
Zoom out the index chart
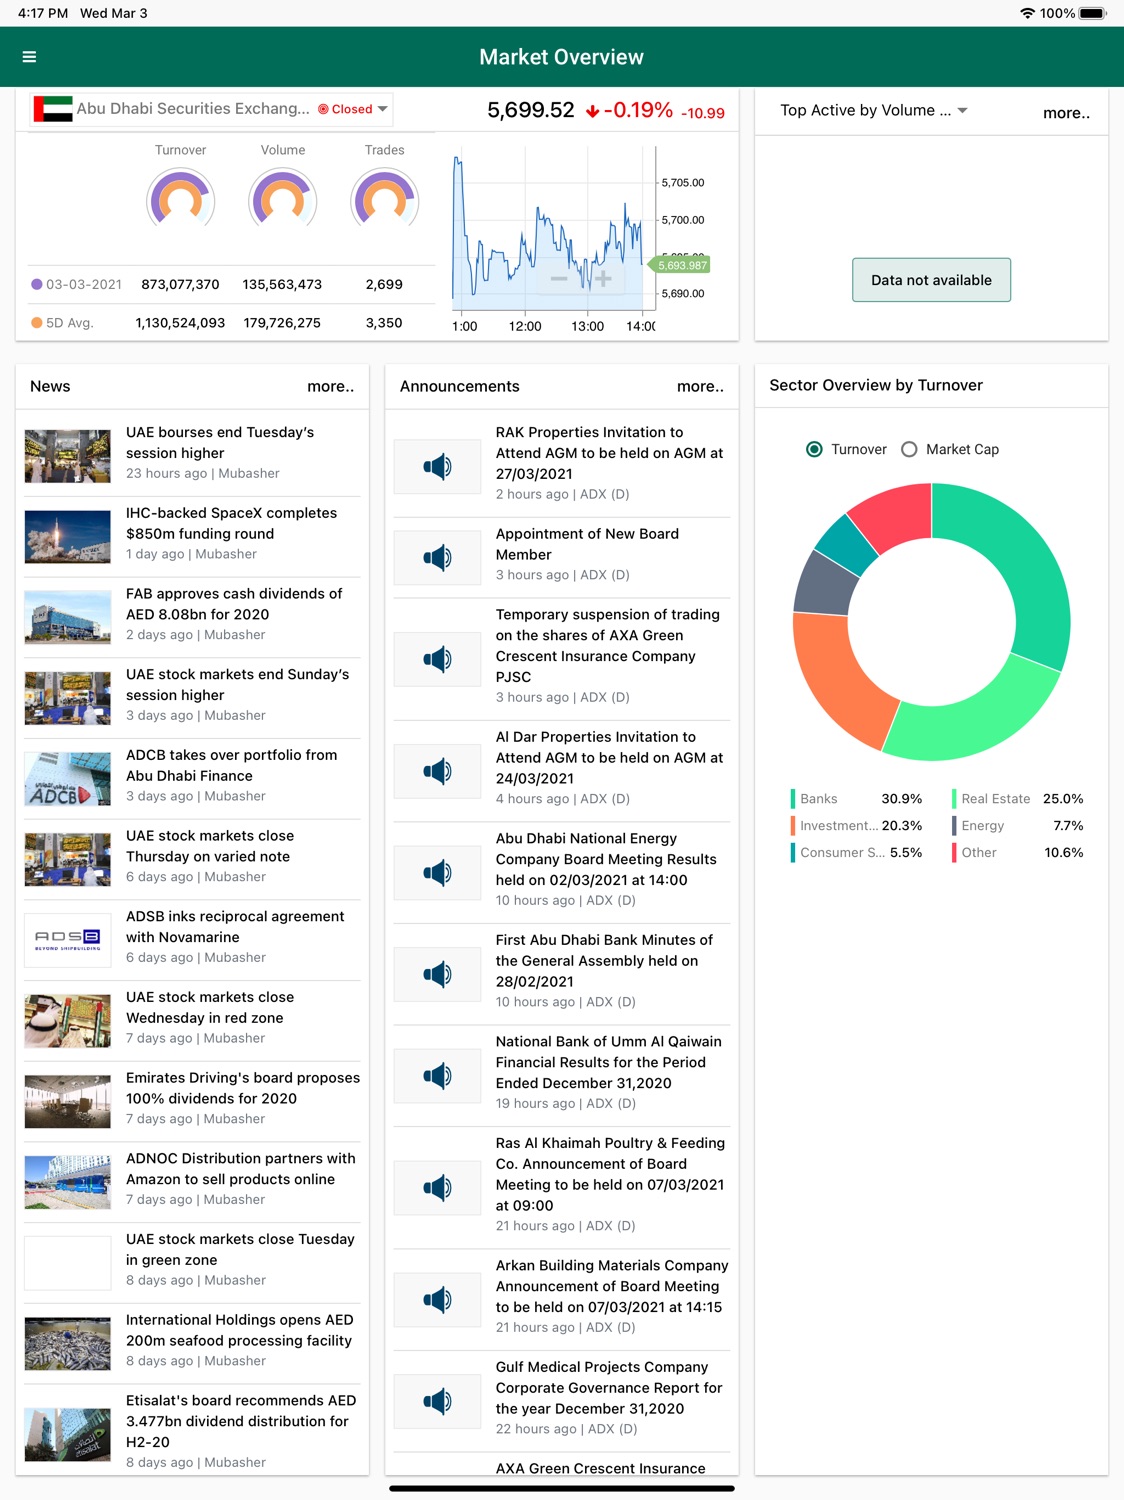point(559,278)
